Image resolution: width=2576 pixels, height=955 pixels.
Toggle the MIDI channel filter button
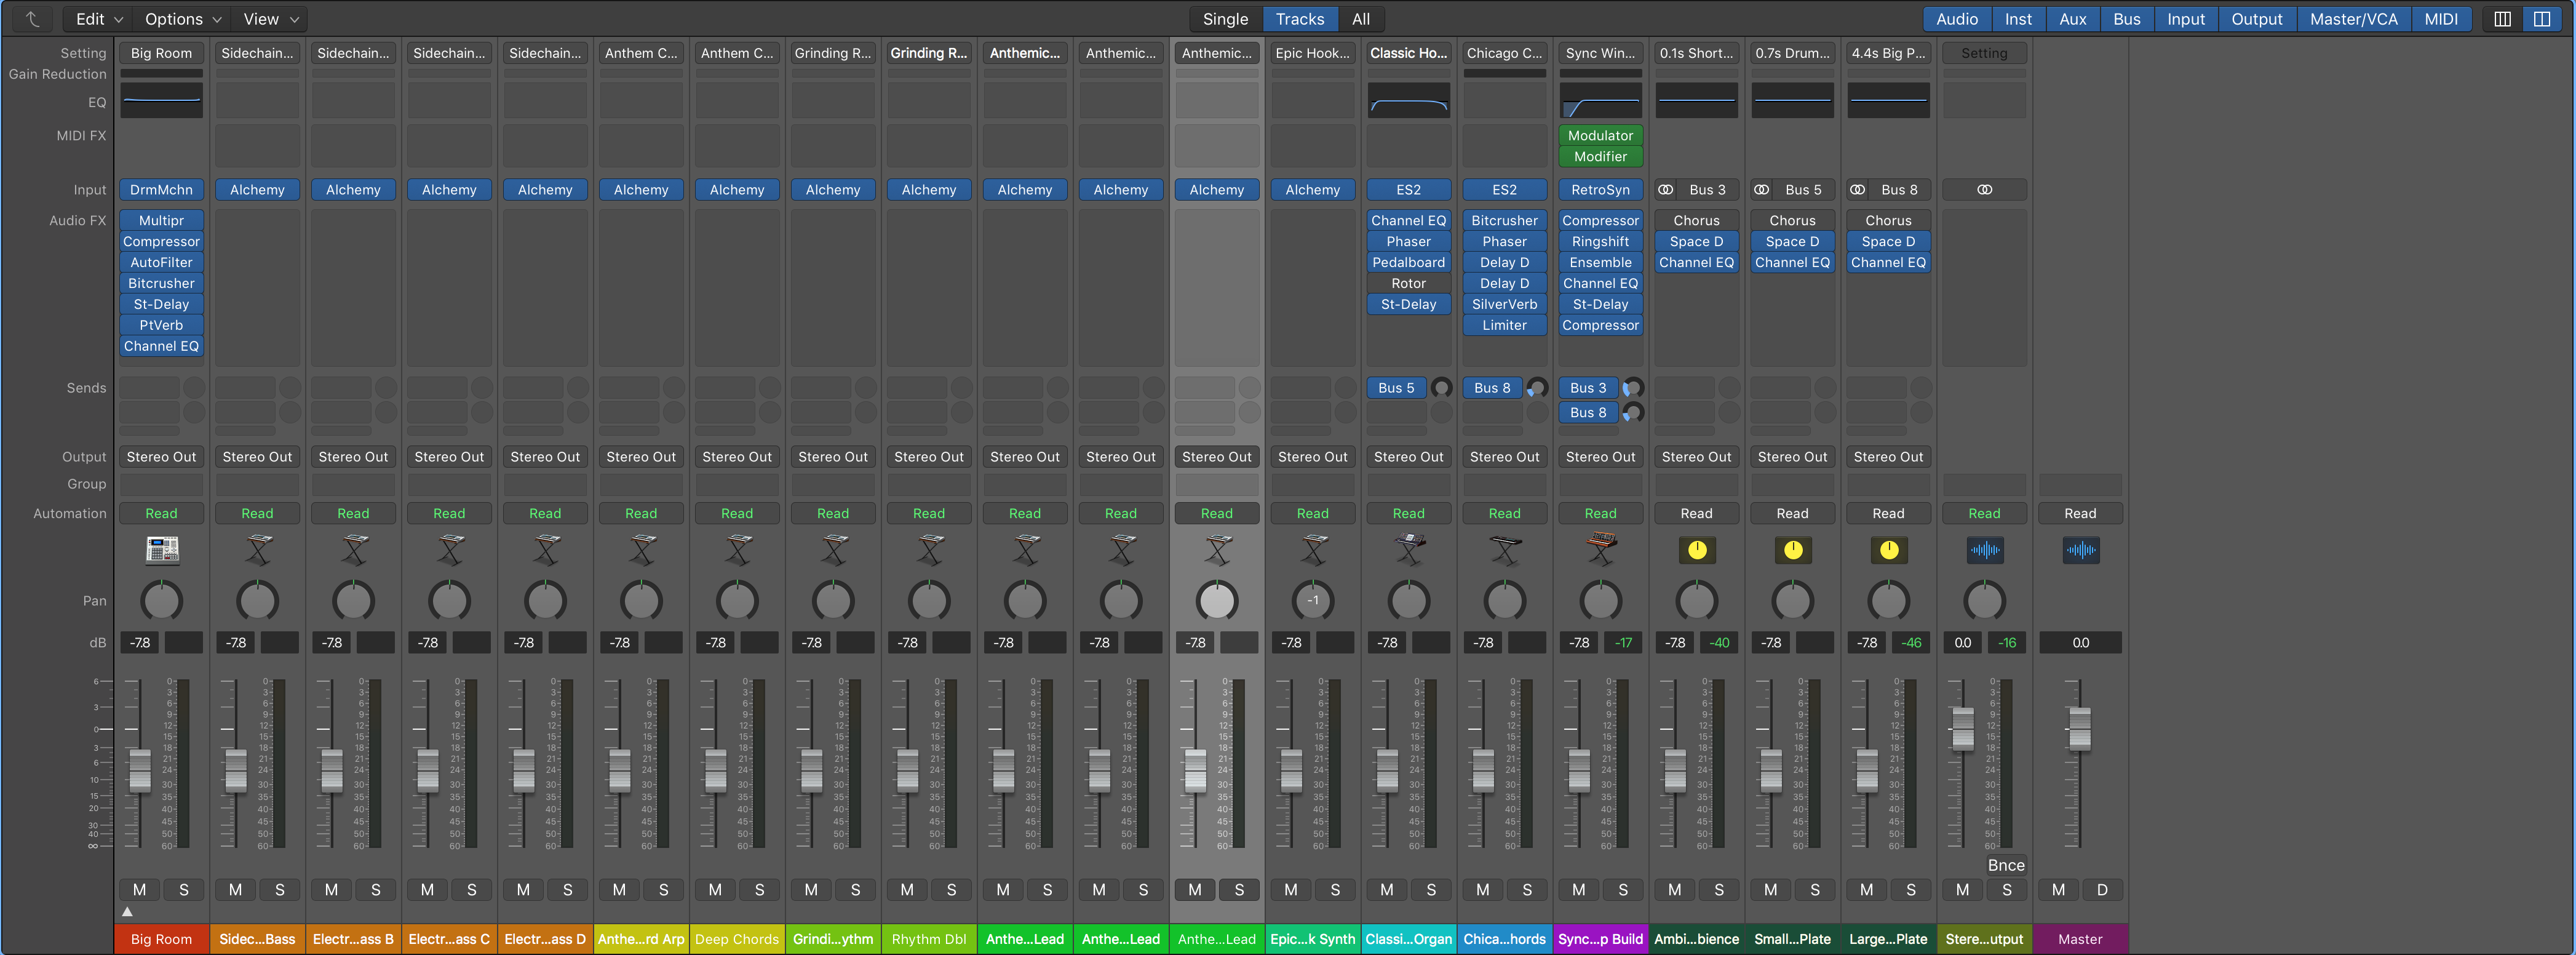tap(2441, 18)
